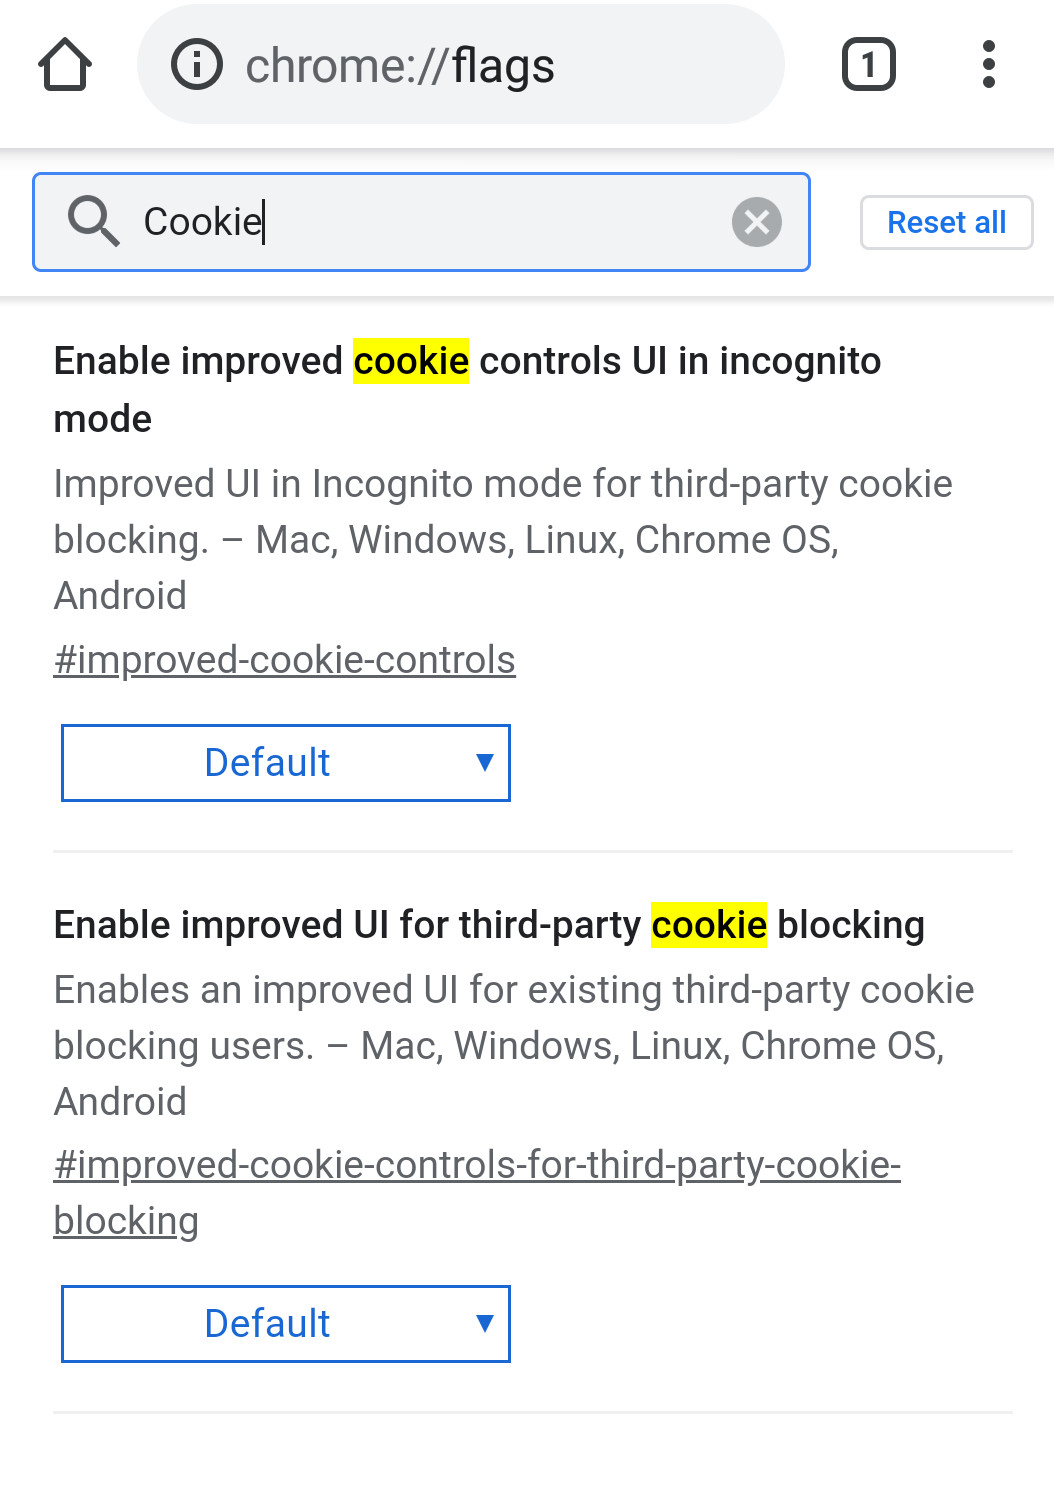Select the flag description mentioning Incognito mode
1054x1492 pixels.
503,540
